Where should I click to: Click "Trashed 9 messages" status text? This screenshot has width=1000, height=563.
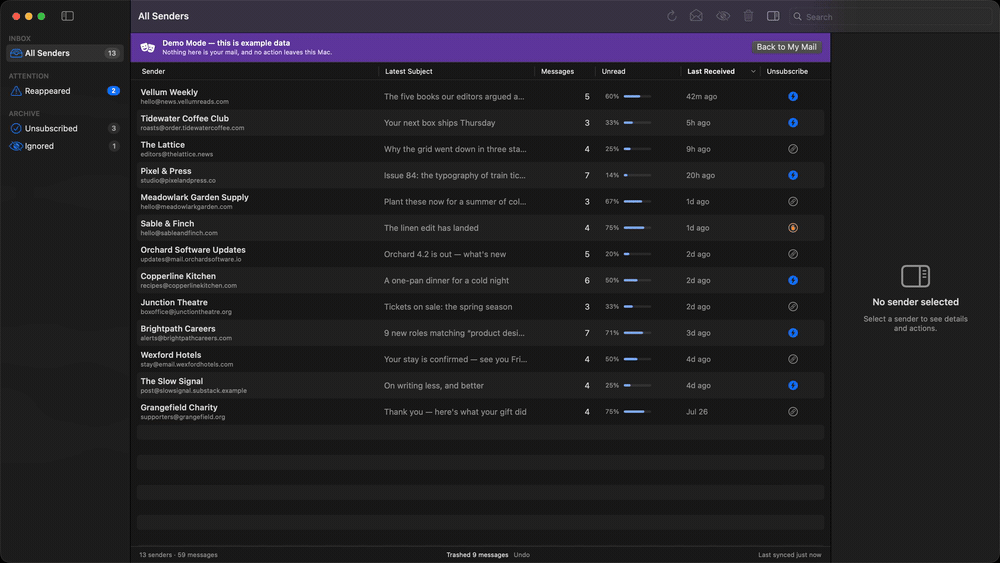point(477,555)
